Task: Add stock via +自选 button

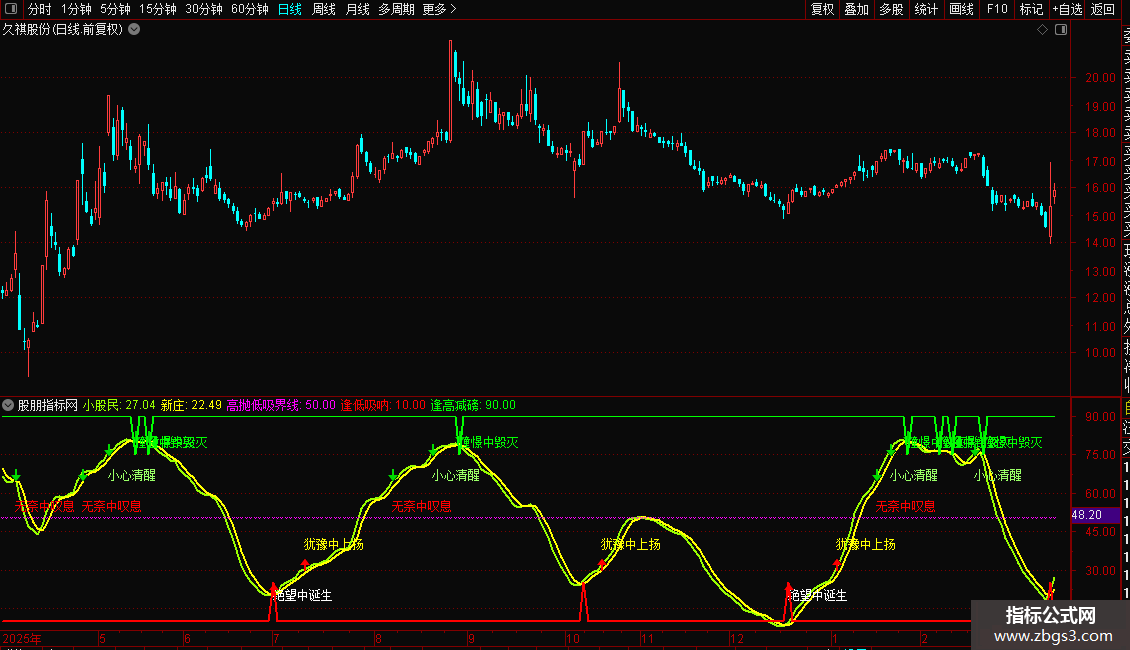Action: [x=1067, y=9]
